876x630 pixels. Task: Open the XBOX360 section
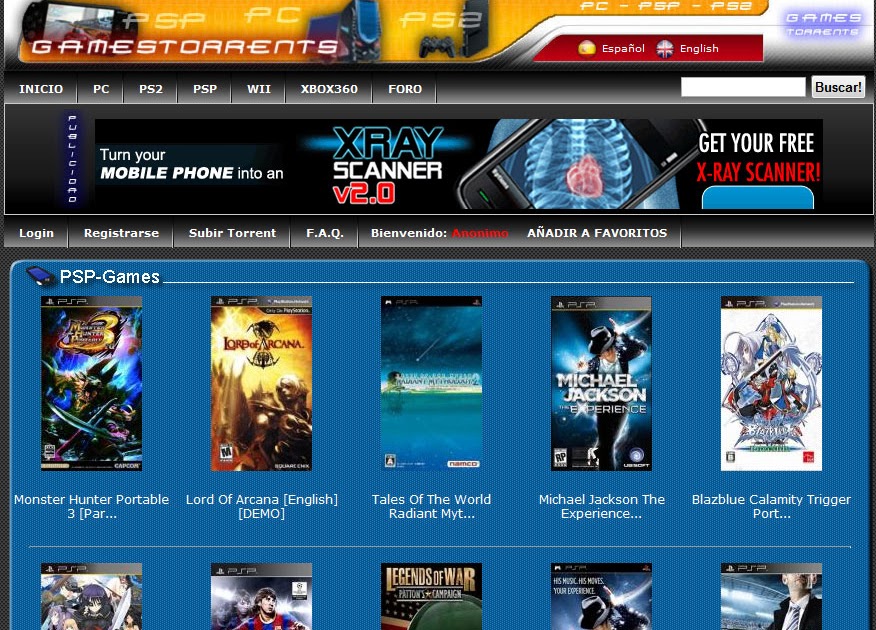(x=329, y=89)
